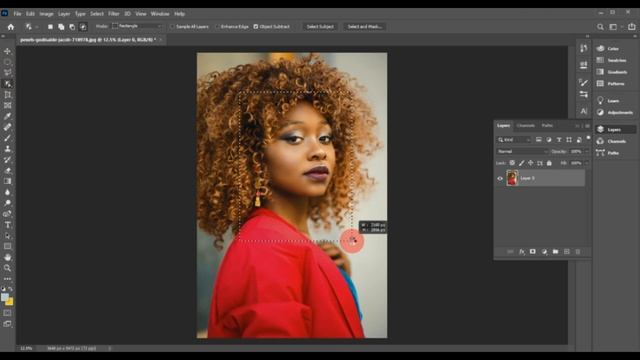Open the Normal blend mode dropdown
Screen dimensions: 640x360
tap(522, 151)
